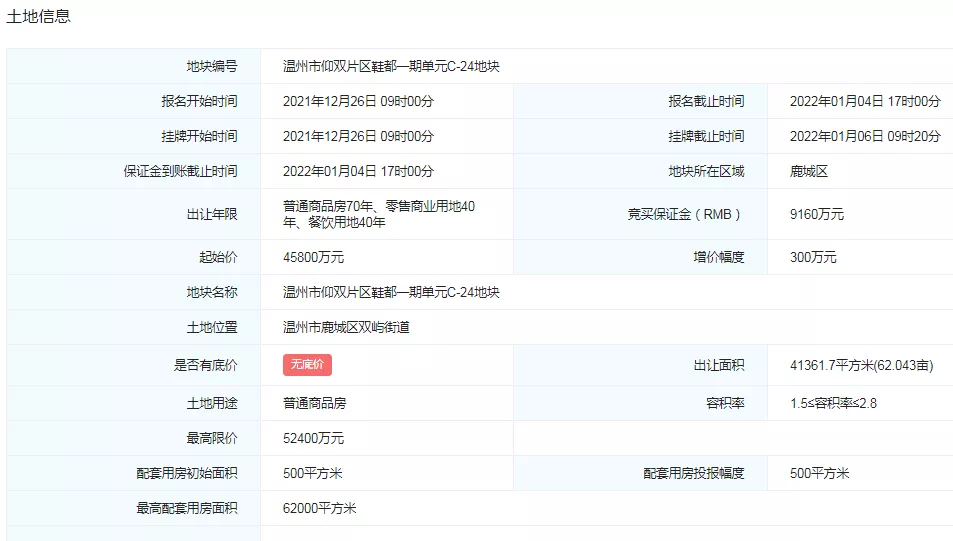The image size is (953, 541).
Task: Click the 是否有底价 label
Action: point(205,365)
